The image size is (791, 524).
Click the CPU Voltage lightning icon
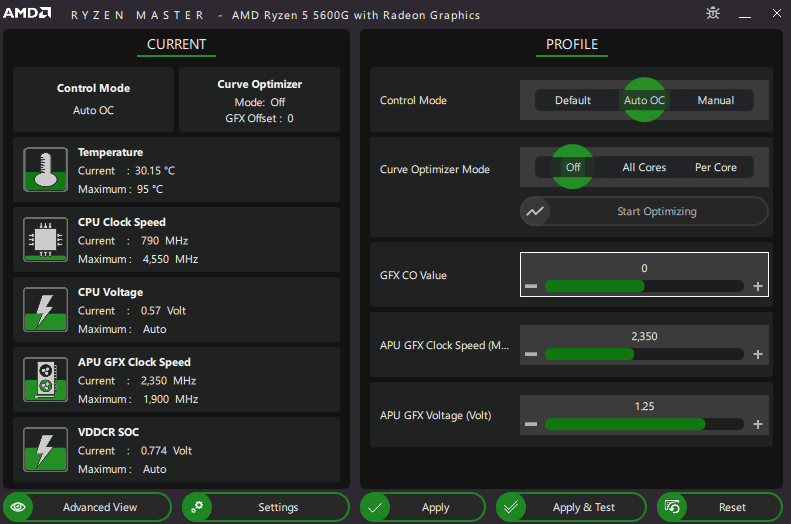point(45,310)
